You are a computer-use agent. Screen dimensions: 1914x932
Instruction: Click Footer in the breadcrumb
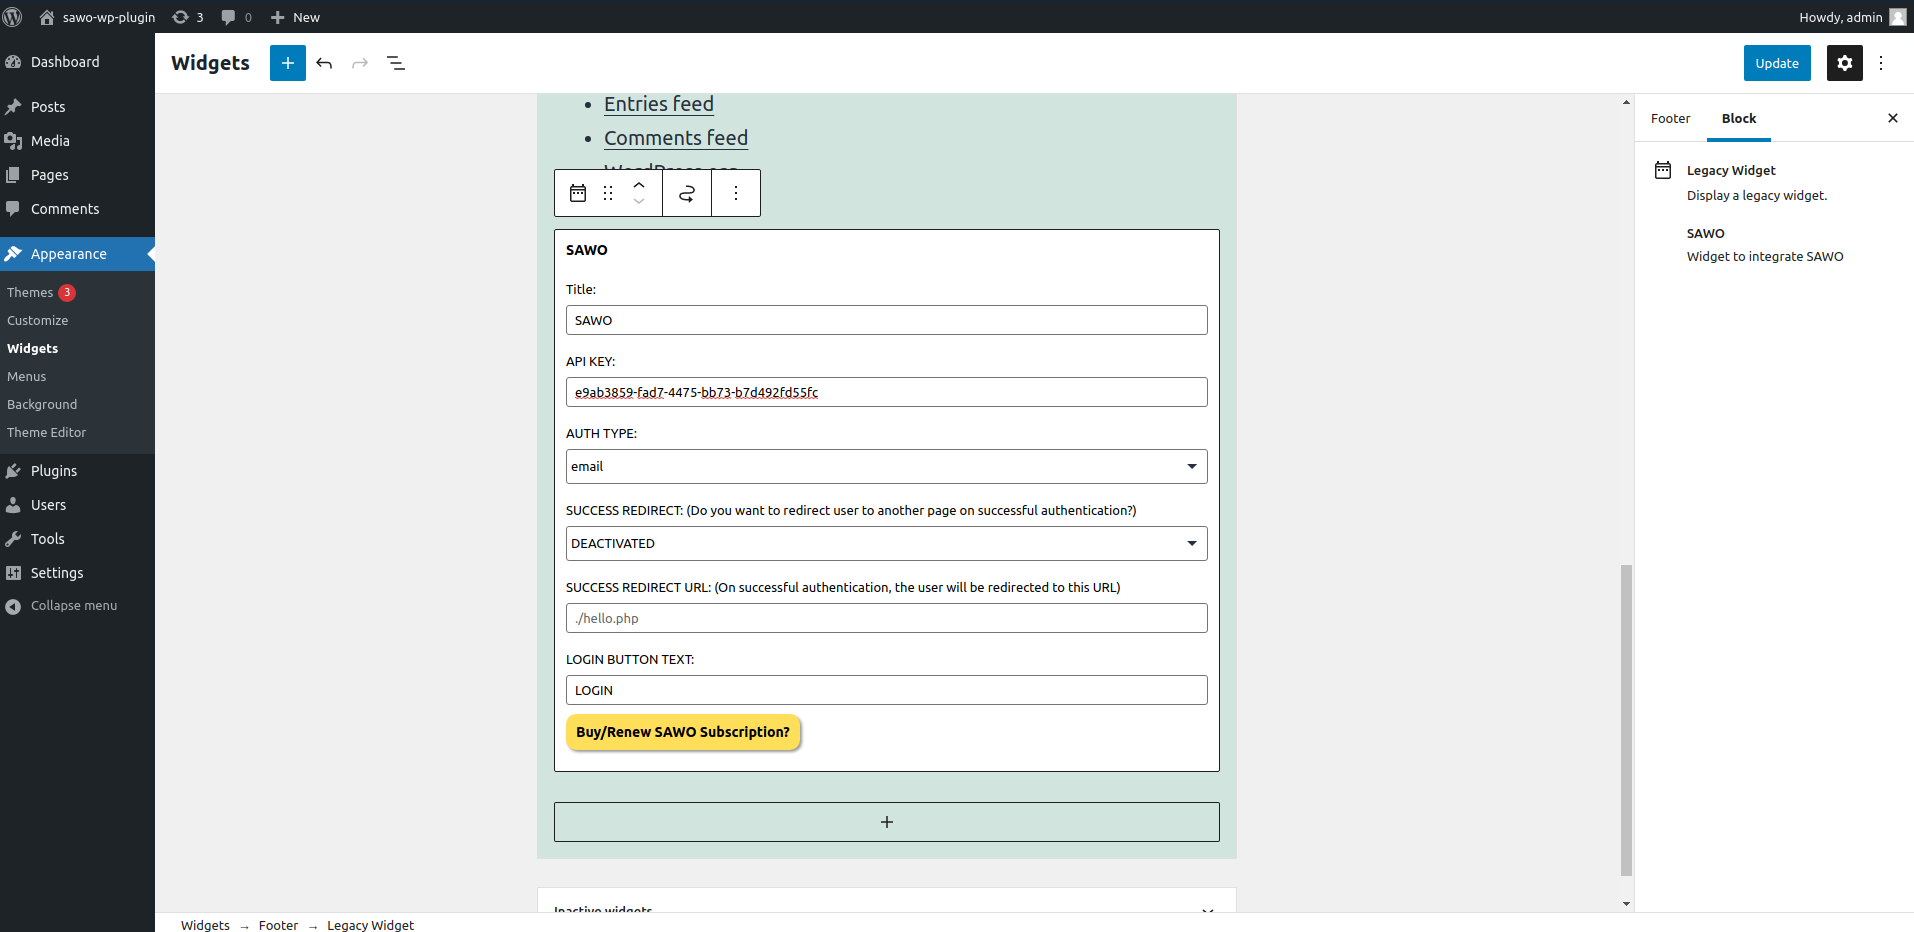[x=278, y=925]
